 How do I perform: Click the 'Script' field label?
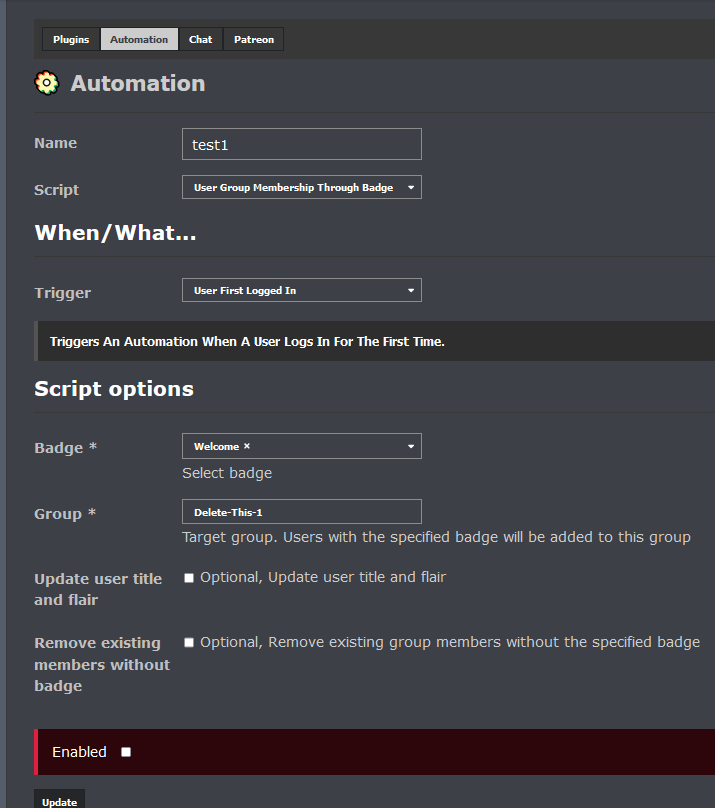57,190
